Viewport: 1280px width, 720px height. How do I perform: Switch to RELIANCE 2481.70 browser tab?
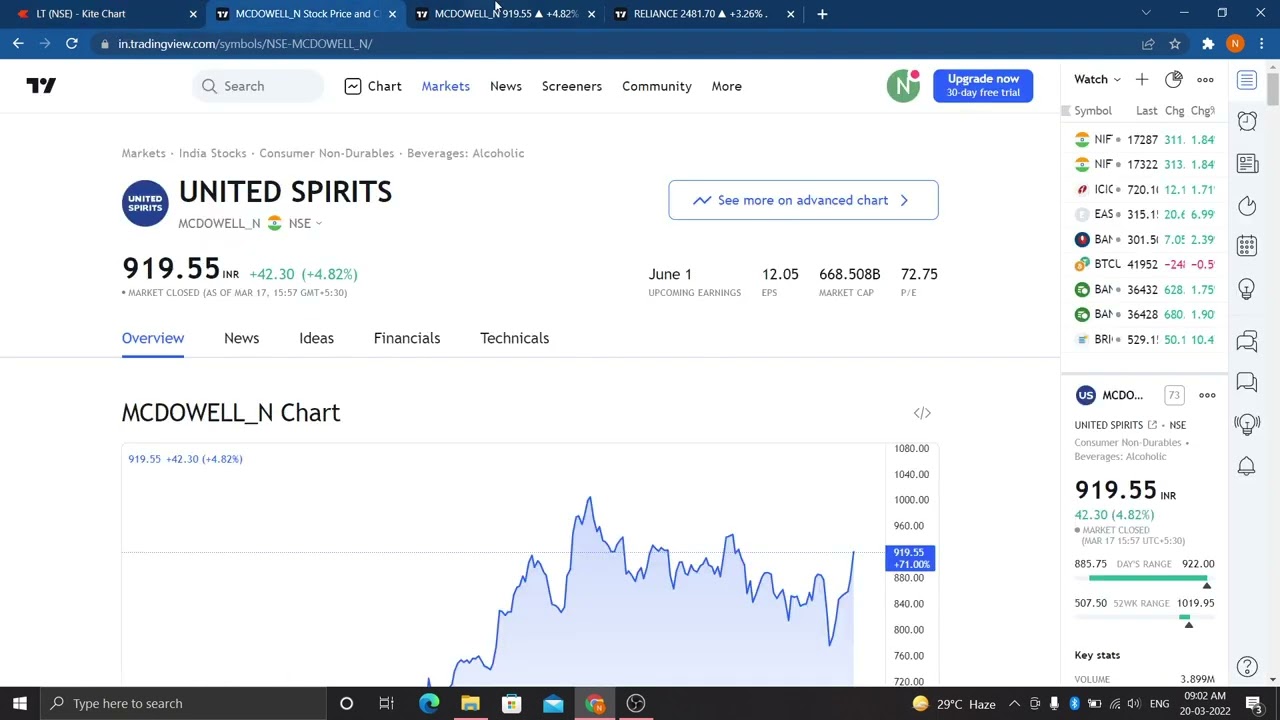point(705,14)
